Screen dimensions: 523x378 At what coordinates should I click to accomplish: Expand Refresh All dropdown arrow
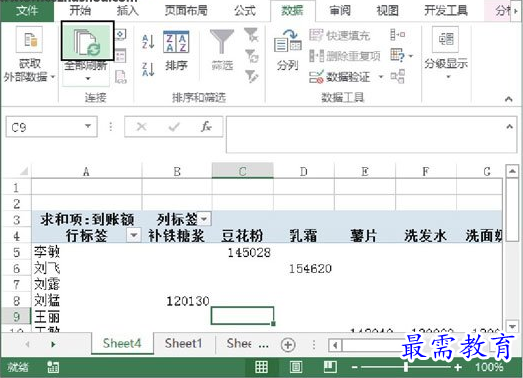pos(88,79)
